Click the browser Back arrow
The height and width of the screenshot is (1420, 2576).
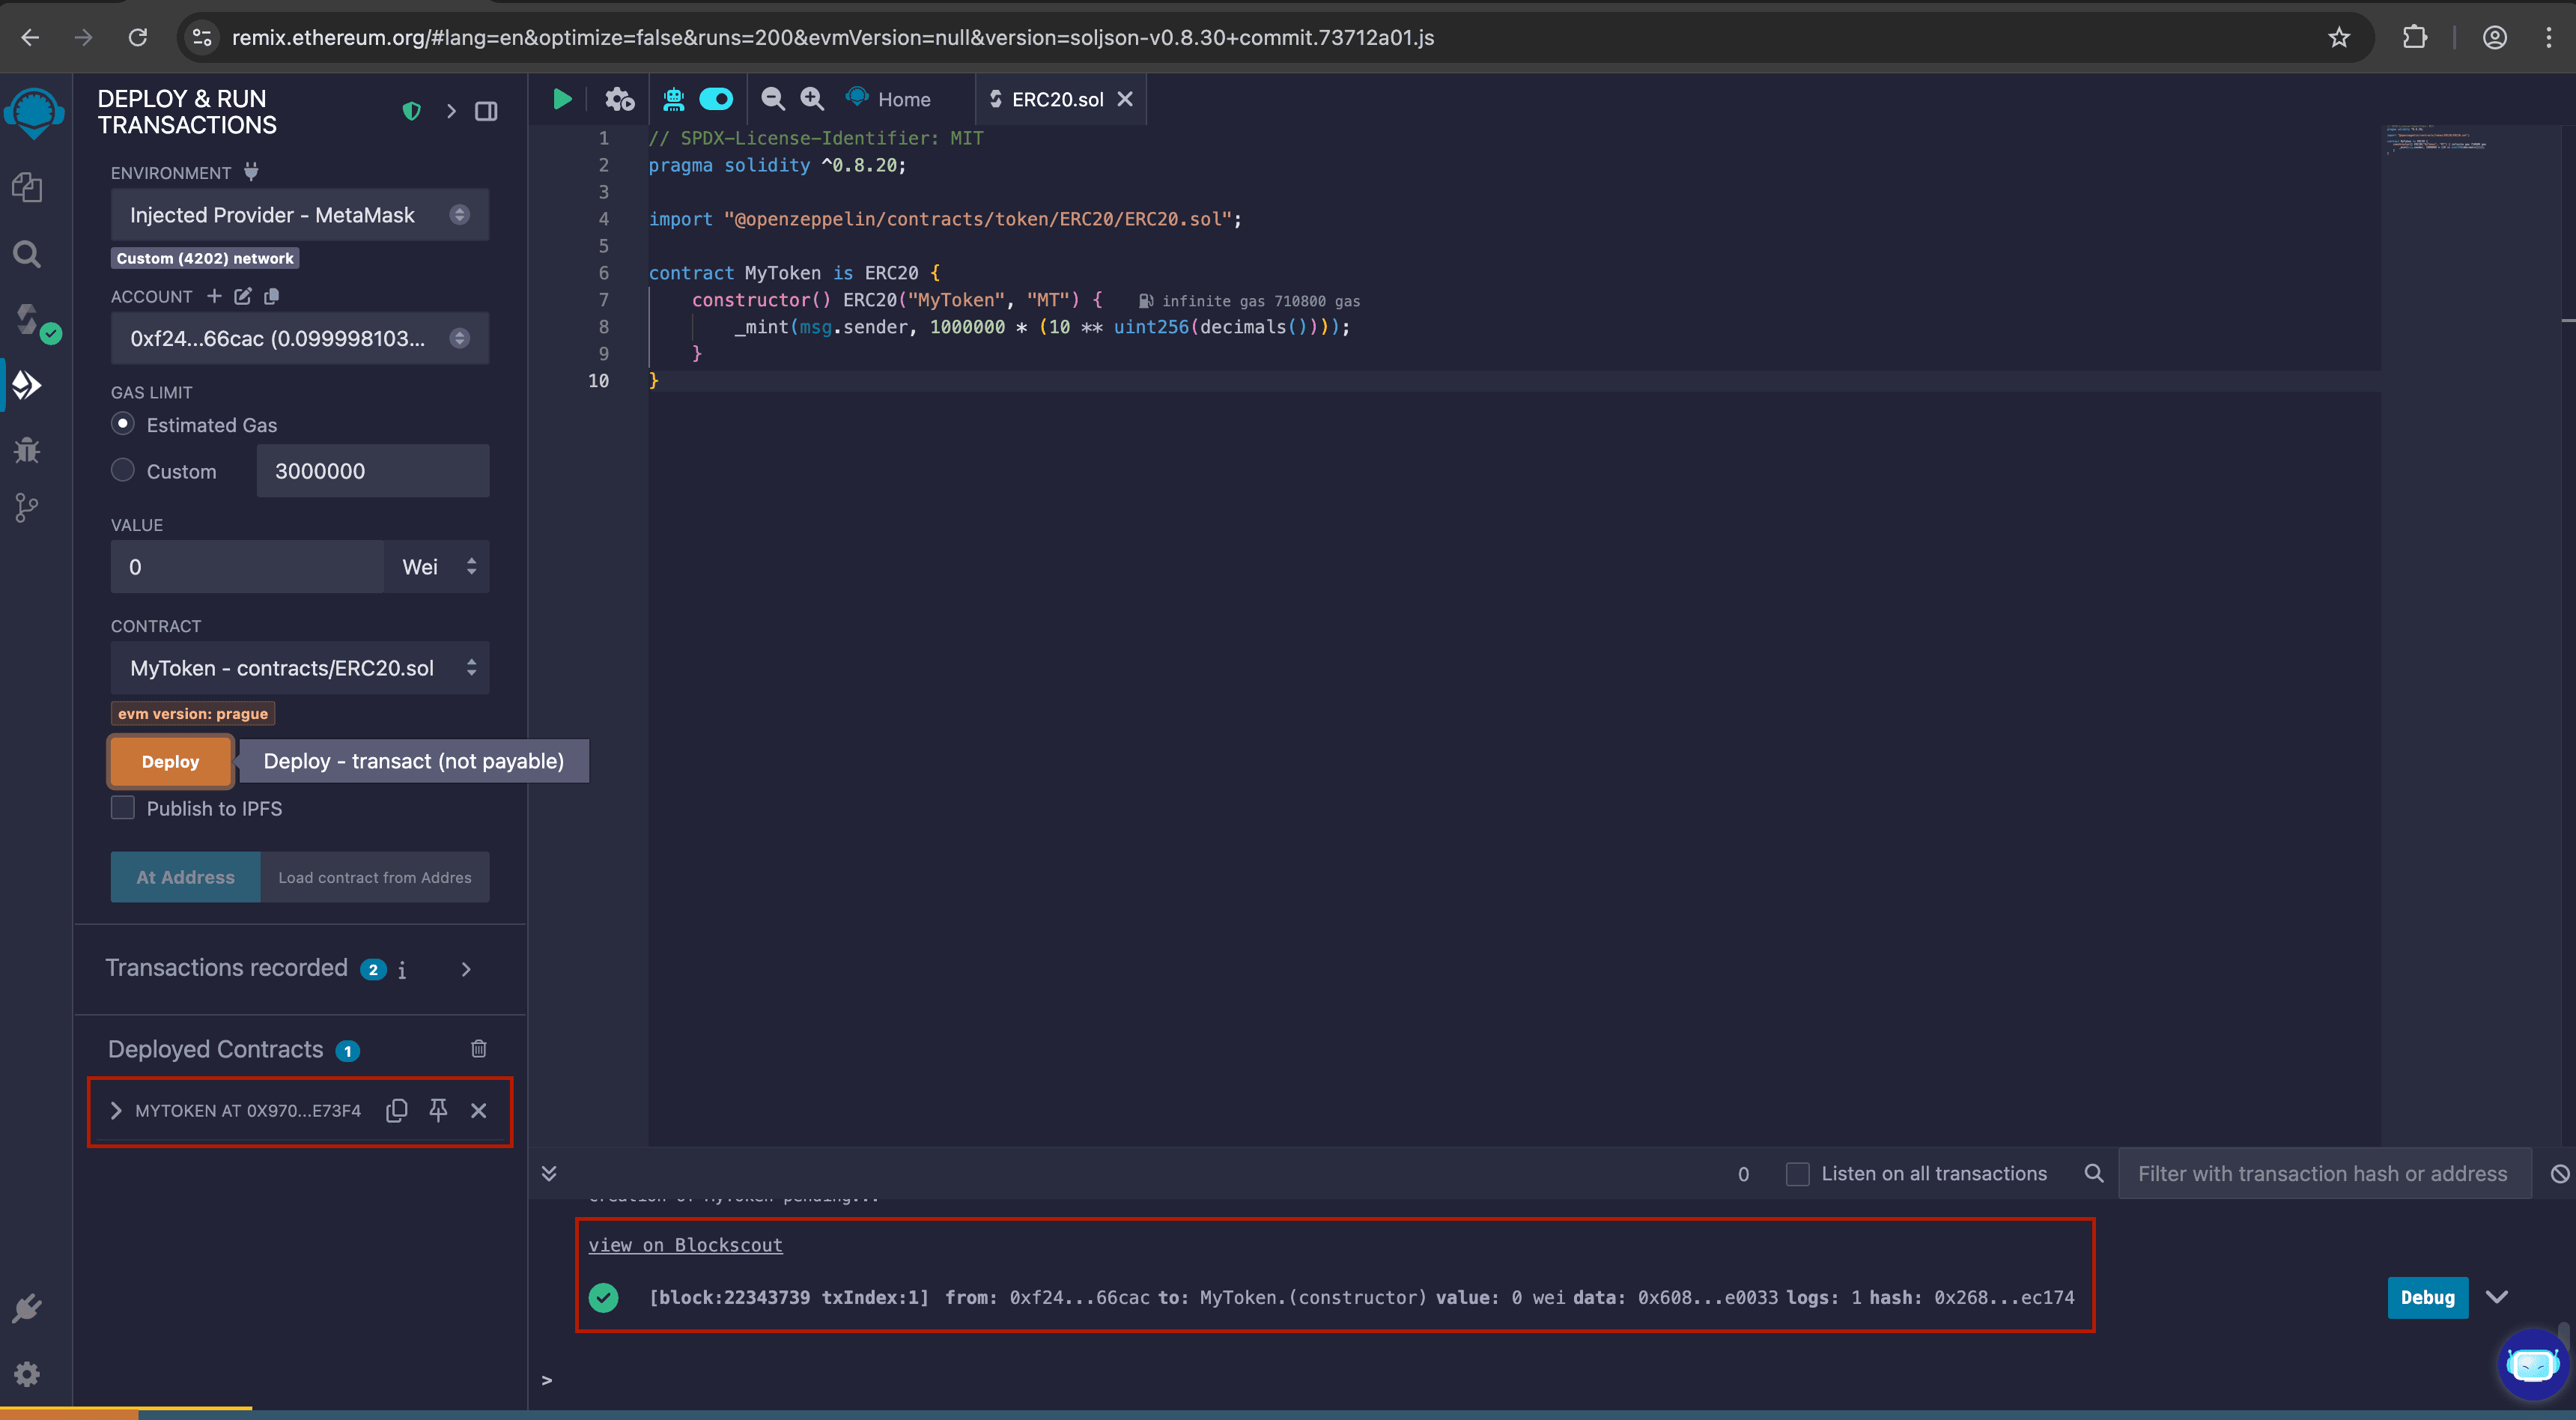coord(30,37)
